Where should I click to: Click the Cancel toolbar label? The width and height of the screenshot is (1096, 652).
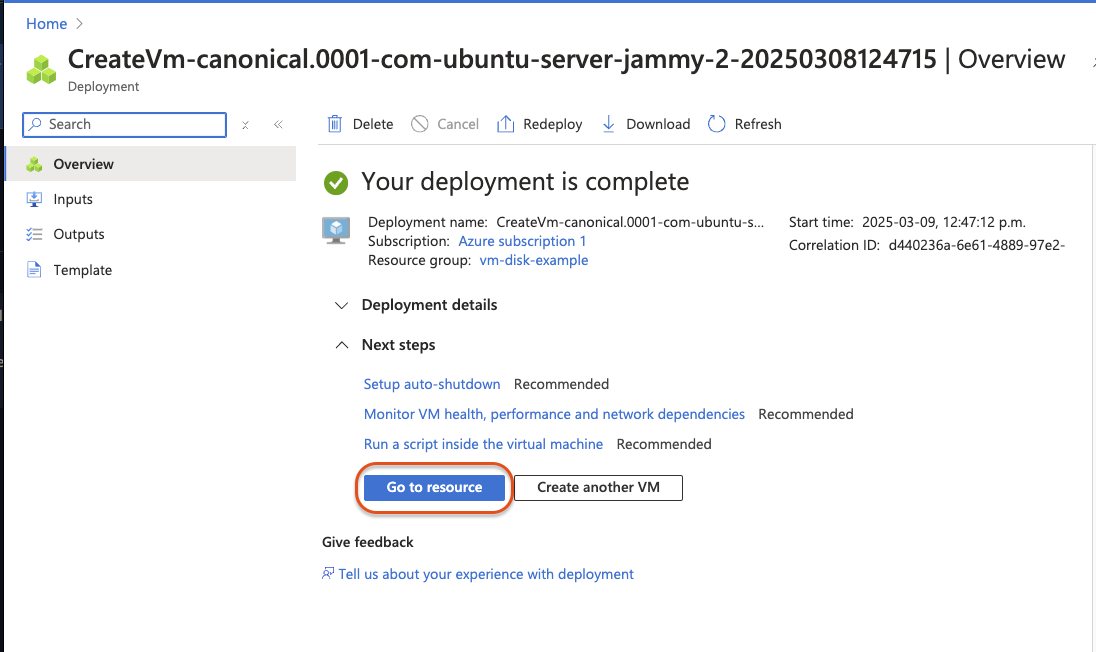pyautogui.click(x=458, y=124)
